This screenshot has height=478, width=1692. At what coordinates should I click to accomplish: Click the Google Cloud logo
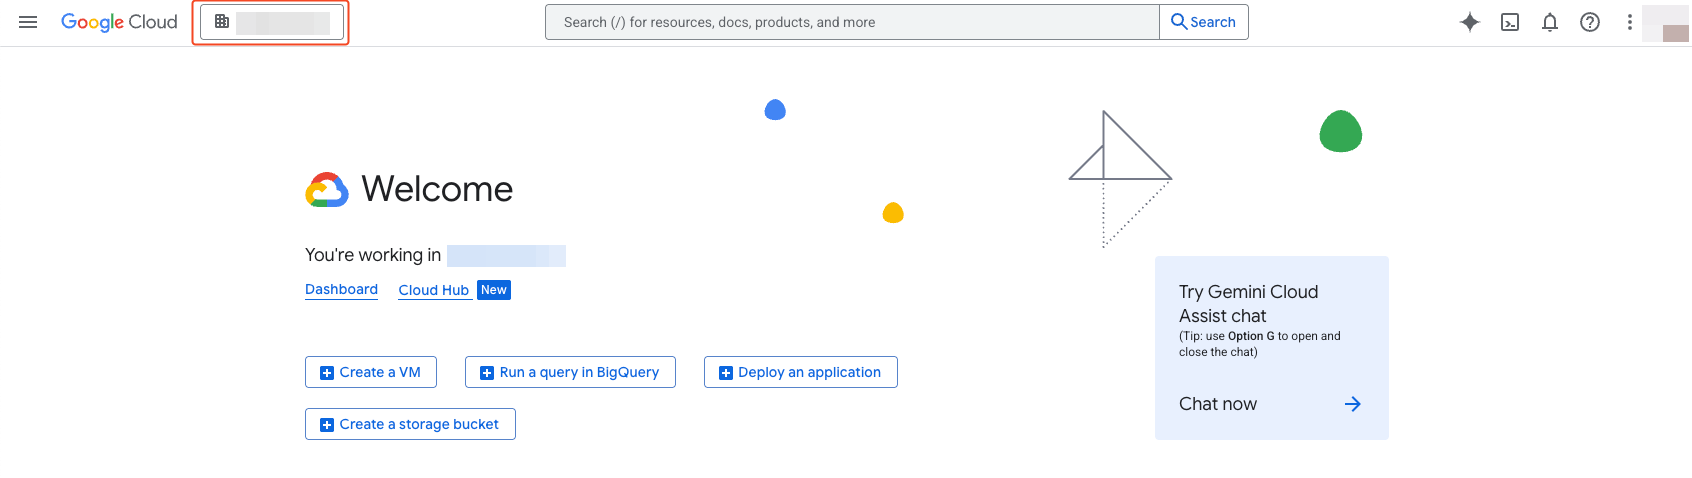[119, 22]
